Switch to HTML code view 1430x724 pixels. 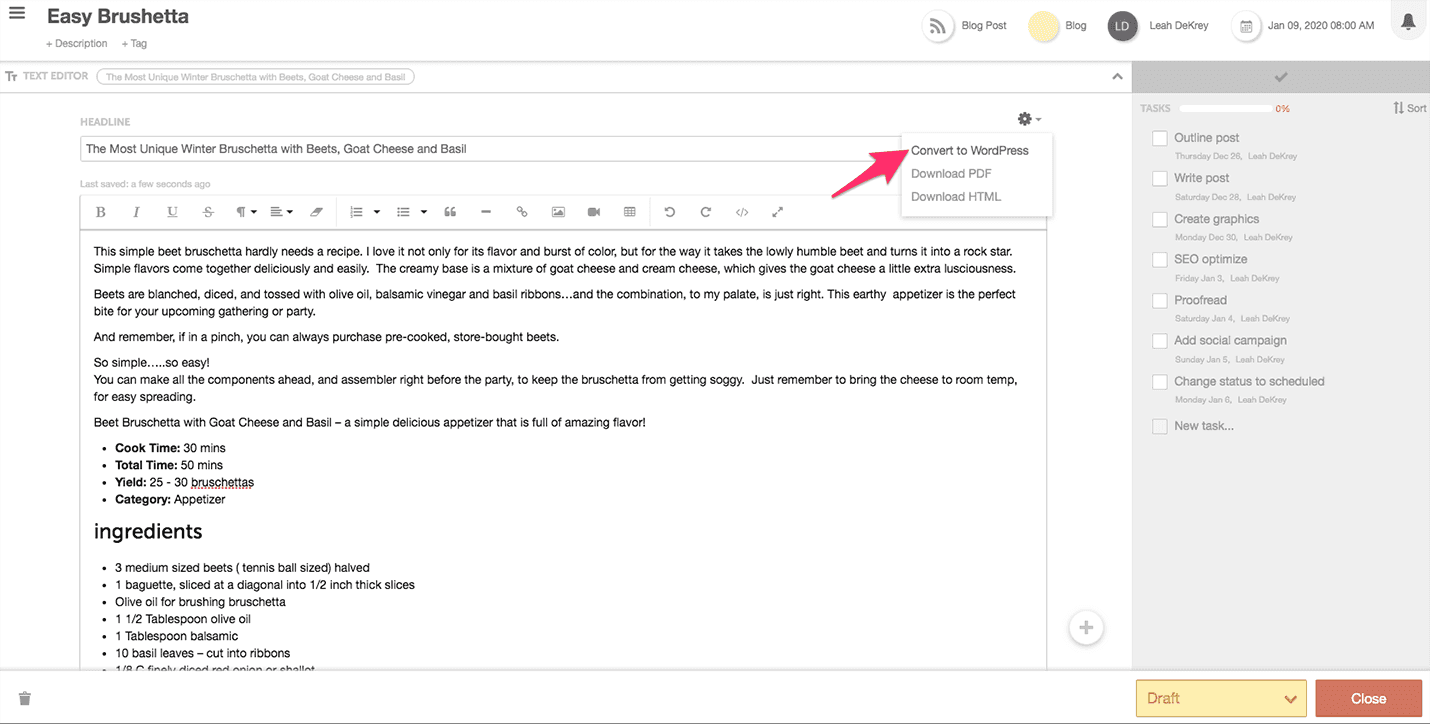(x=742, y=212)
